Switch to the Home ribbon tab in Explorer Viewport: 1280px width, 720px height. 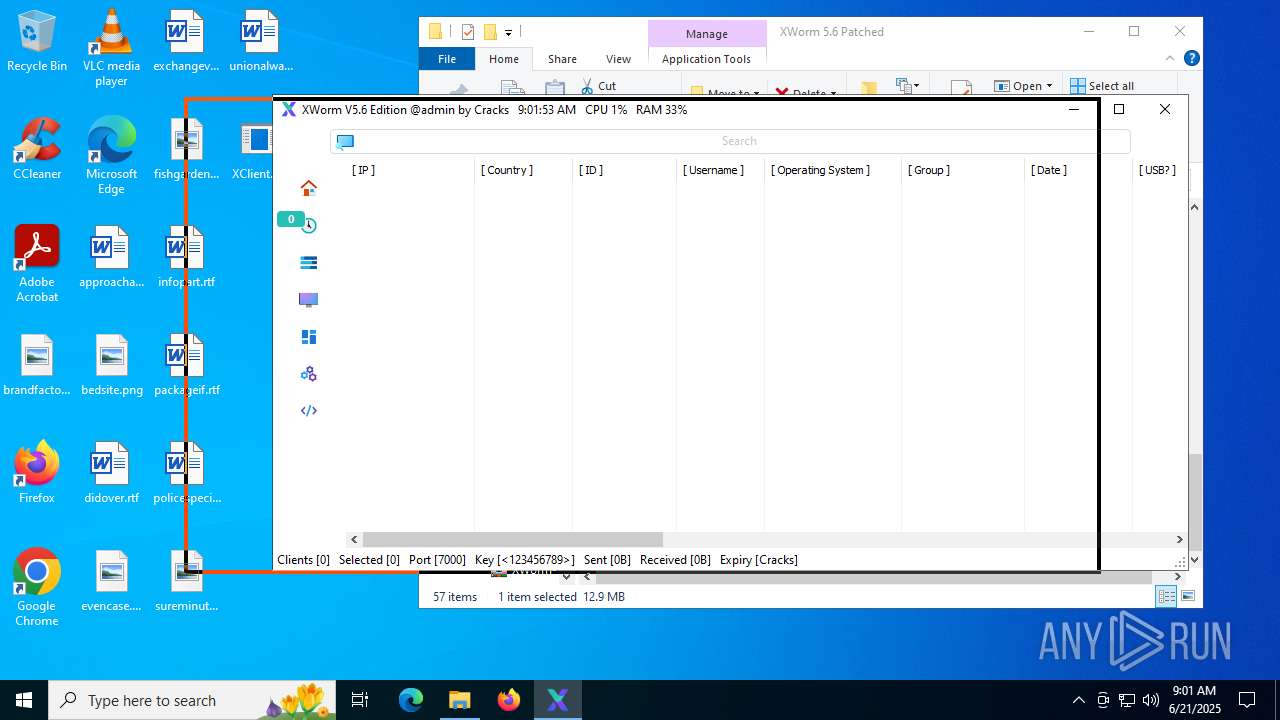pos(504,59)
